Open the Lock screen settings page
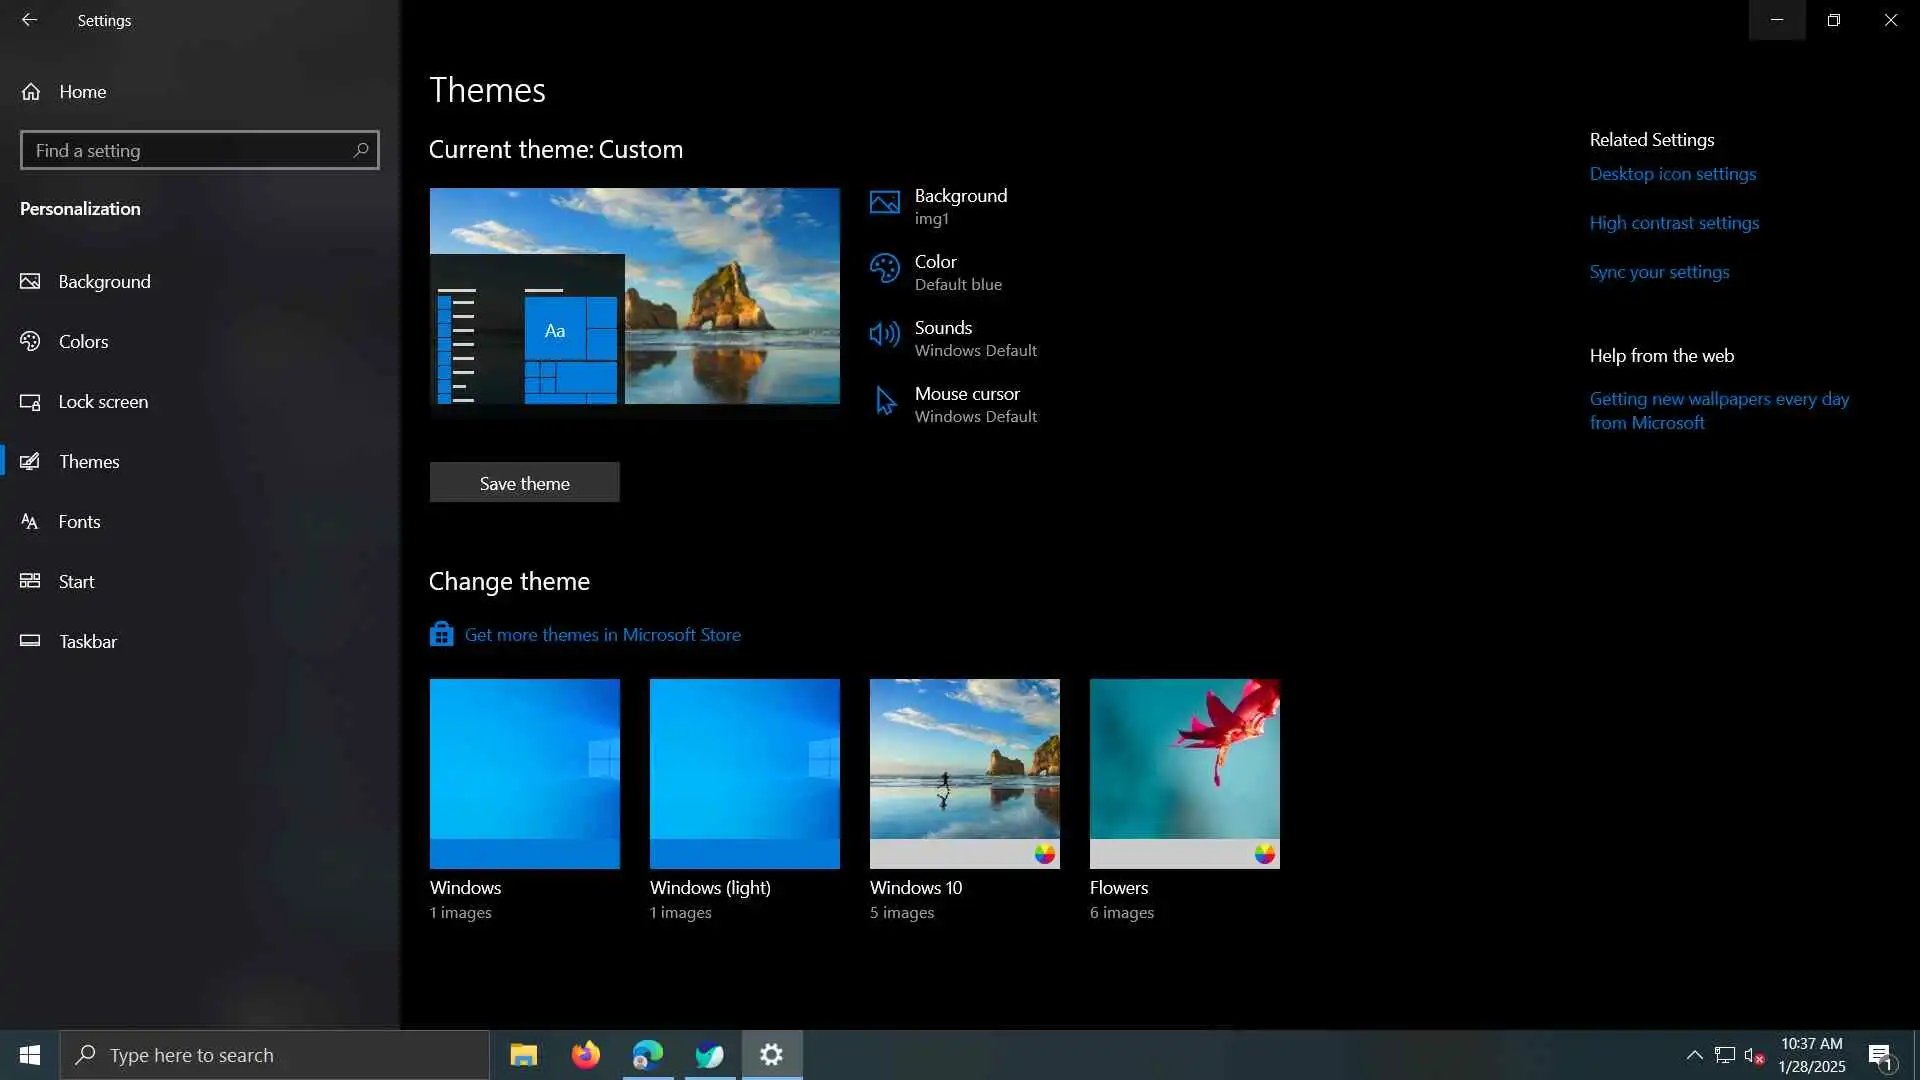The width and height of the screenshot is (1920, 1080). click(103, 402)
